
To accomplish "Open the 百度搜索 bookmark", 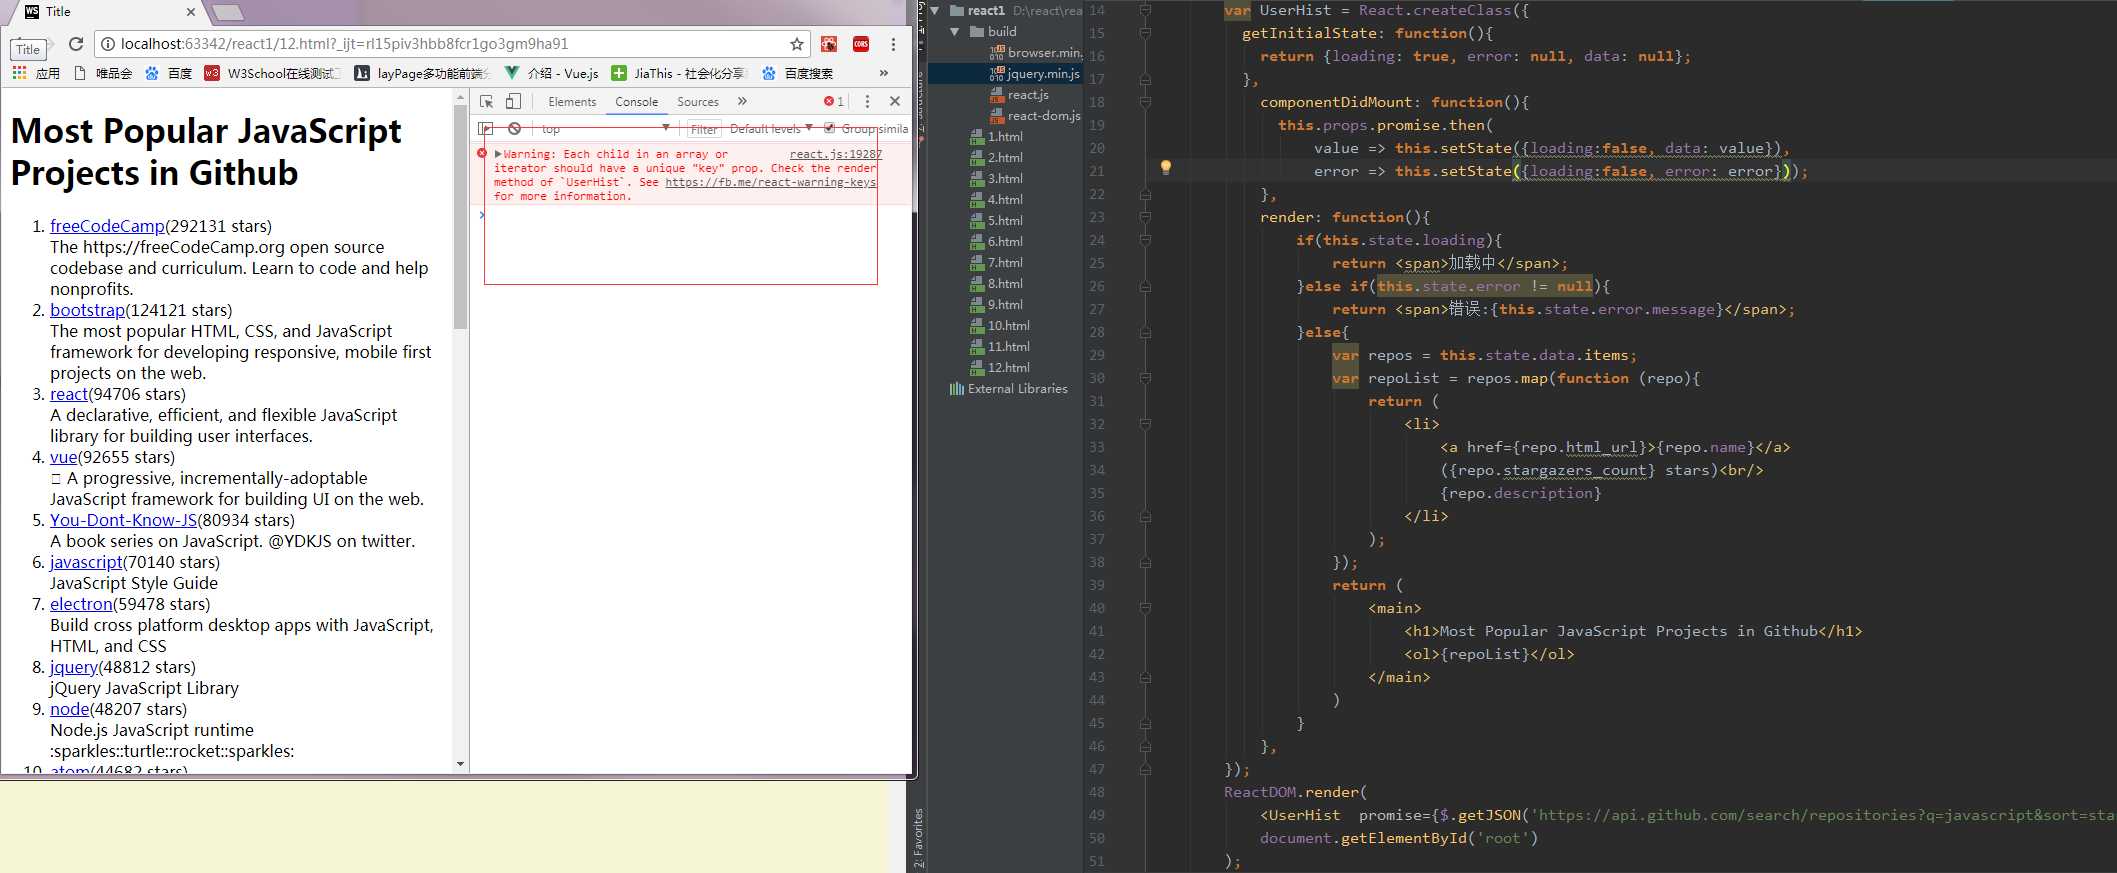I will (797, 73).
